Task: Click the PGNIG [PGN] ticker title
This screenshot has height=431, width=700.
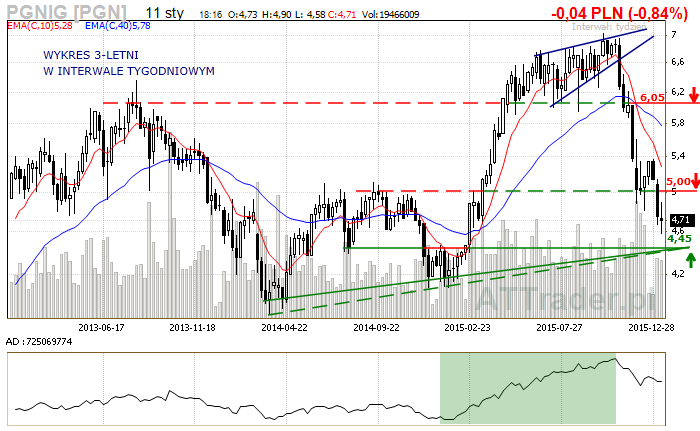Action: [67, 12]
